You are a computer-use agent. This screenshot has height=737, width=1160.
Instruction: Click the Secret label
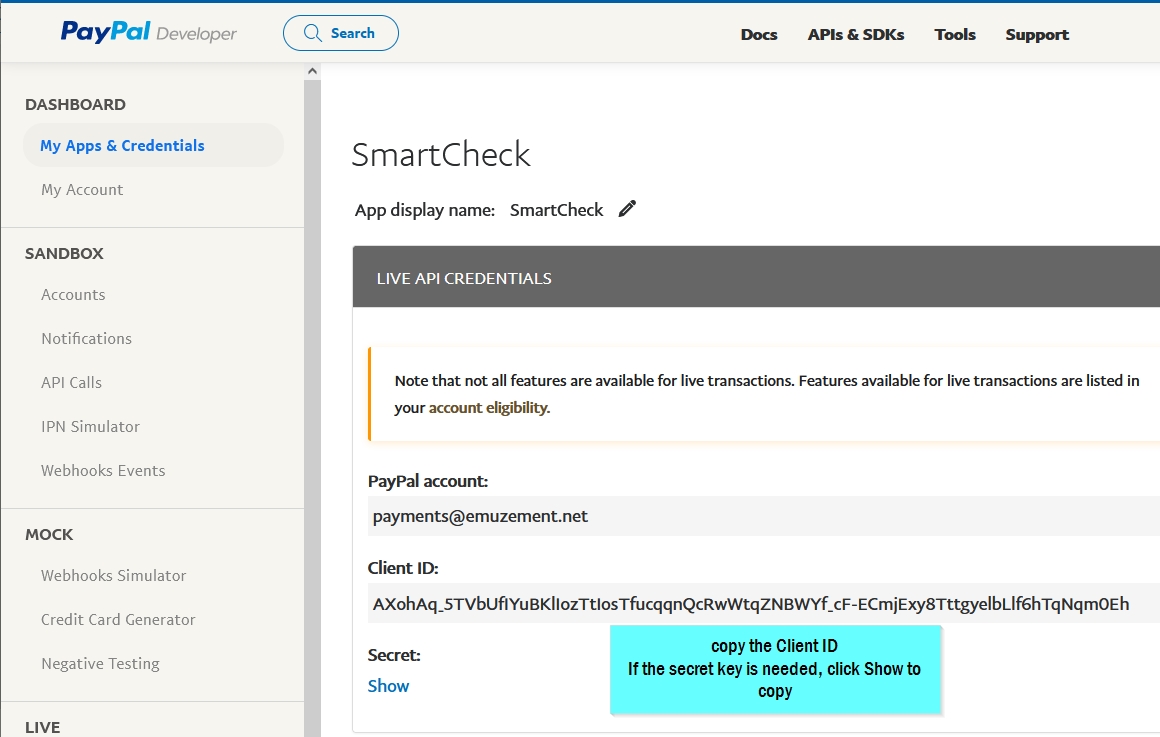pos(394,656)
